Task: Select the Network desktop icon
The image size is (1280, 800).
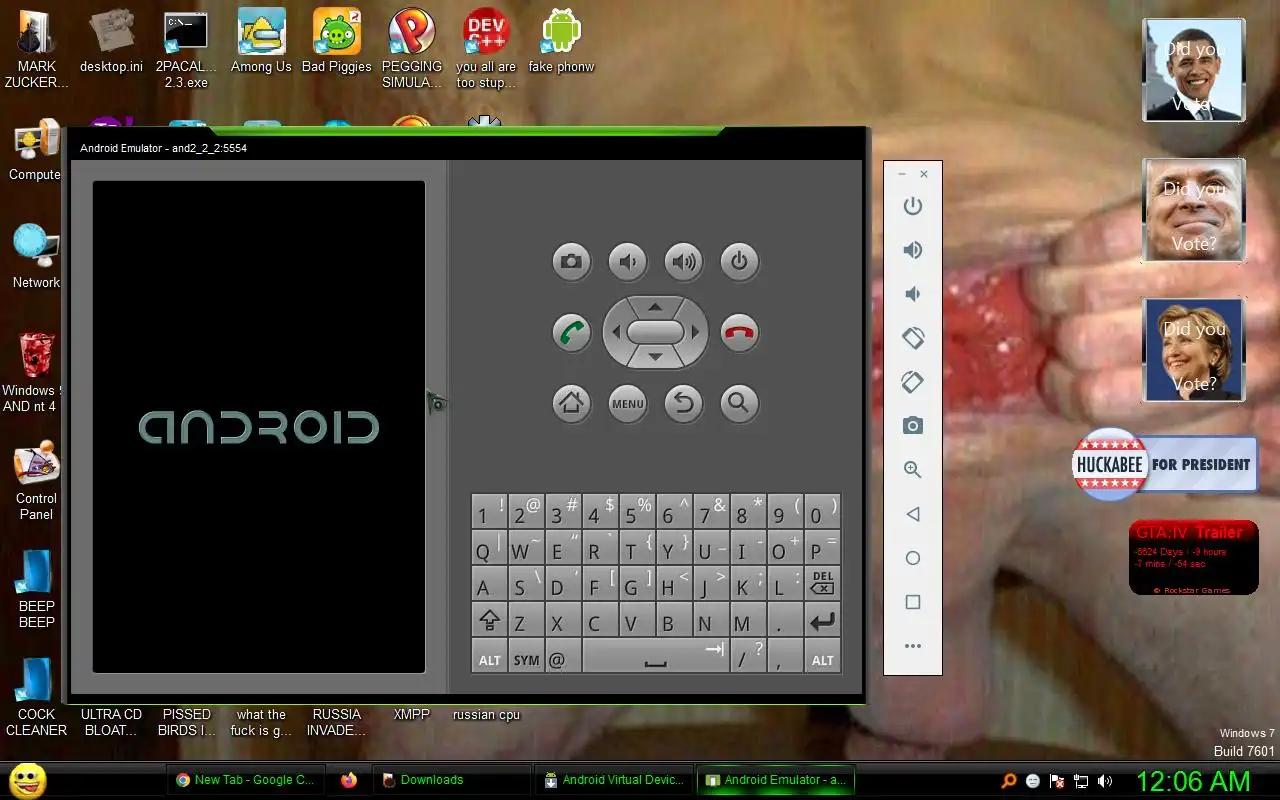Action: pyautogui.click(x=36, y=257)
